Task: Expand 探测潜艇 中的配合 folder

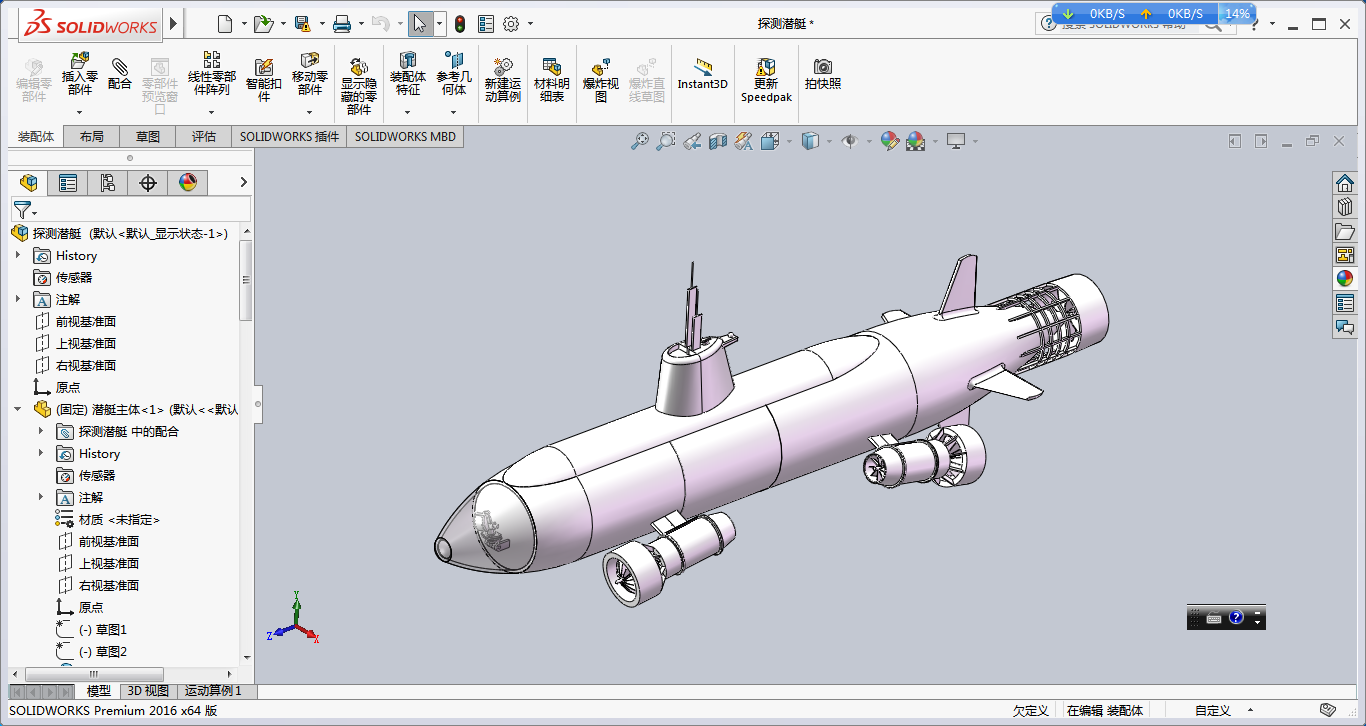Action: point(41,431)
